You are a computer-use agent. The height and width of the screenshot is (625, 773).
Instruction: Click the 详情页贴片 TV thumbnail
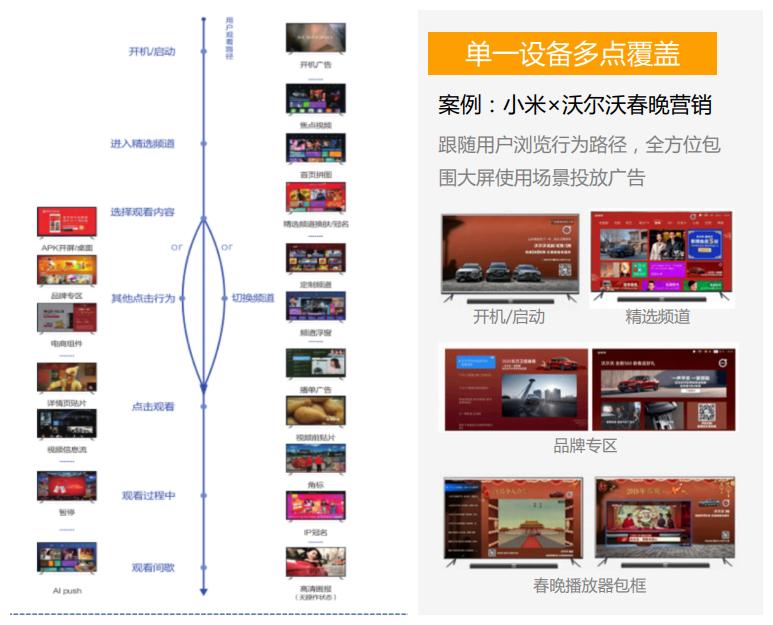[x=67, y=378]
